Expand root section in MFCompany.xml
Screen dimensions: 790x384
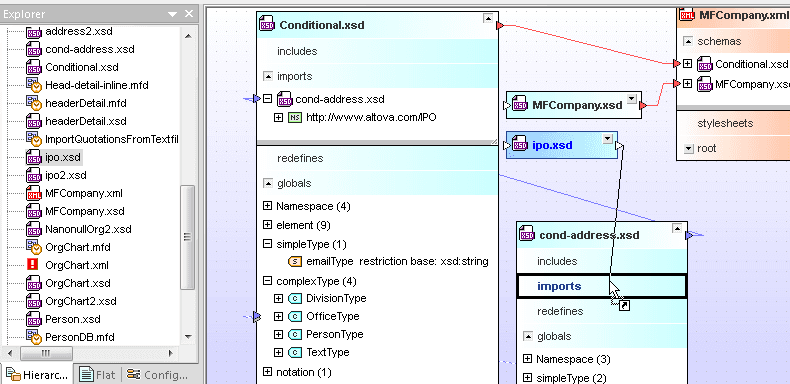(x=688, y=149)
